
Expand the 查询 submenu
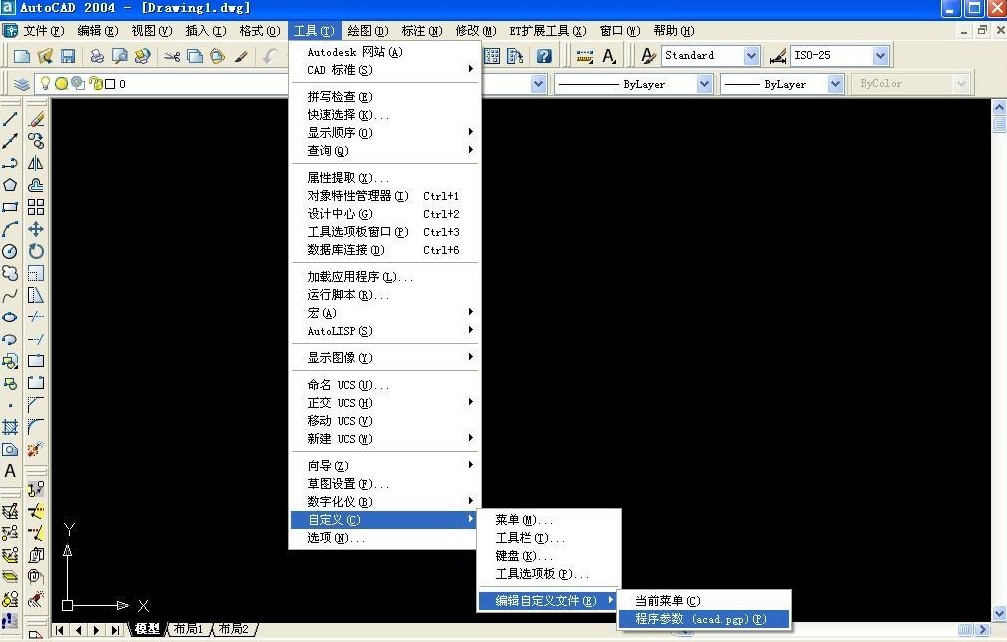385,150
